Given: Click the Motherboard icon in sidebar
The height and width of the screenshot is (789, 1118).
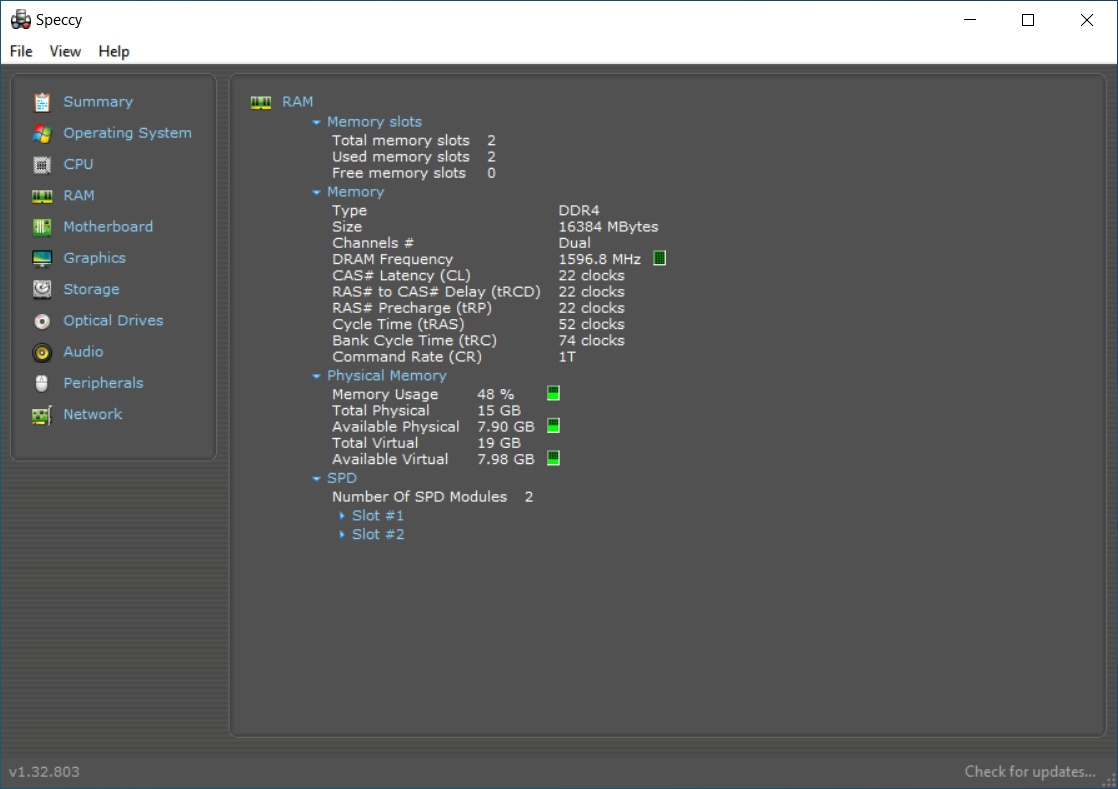Looking at the screenshot, I should point(42,227).
